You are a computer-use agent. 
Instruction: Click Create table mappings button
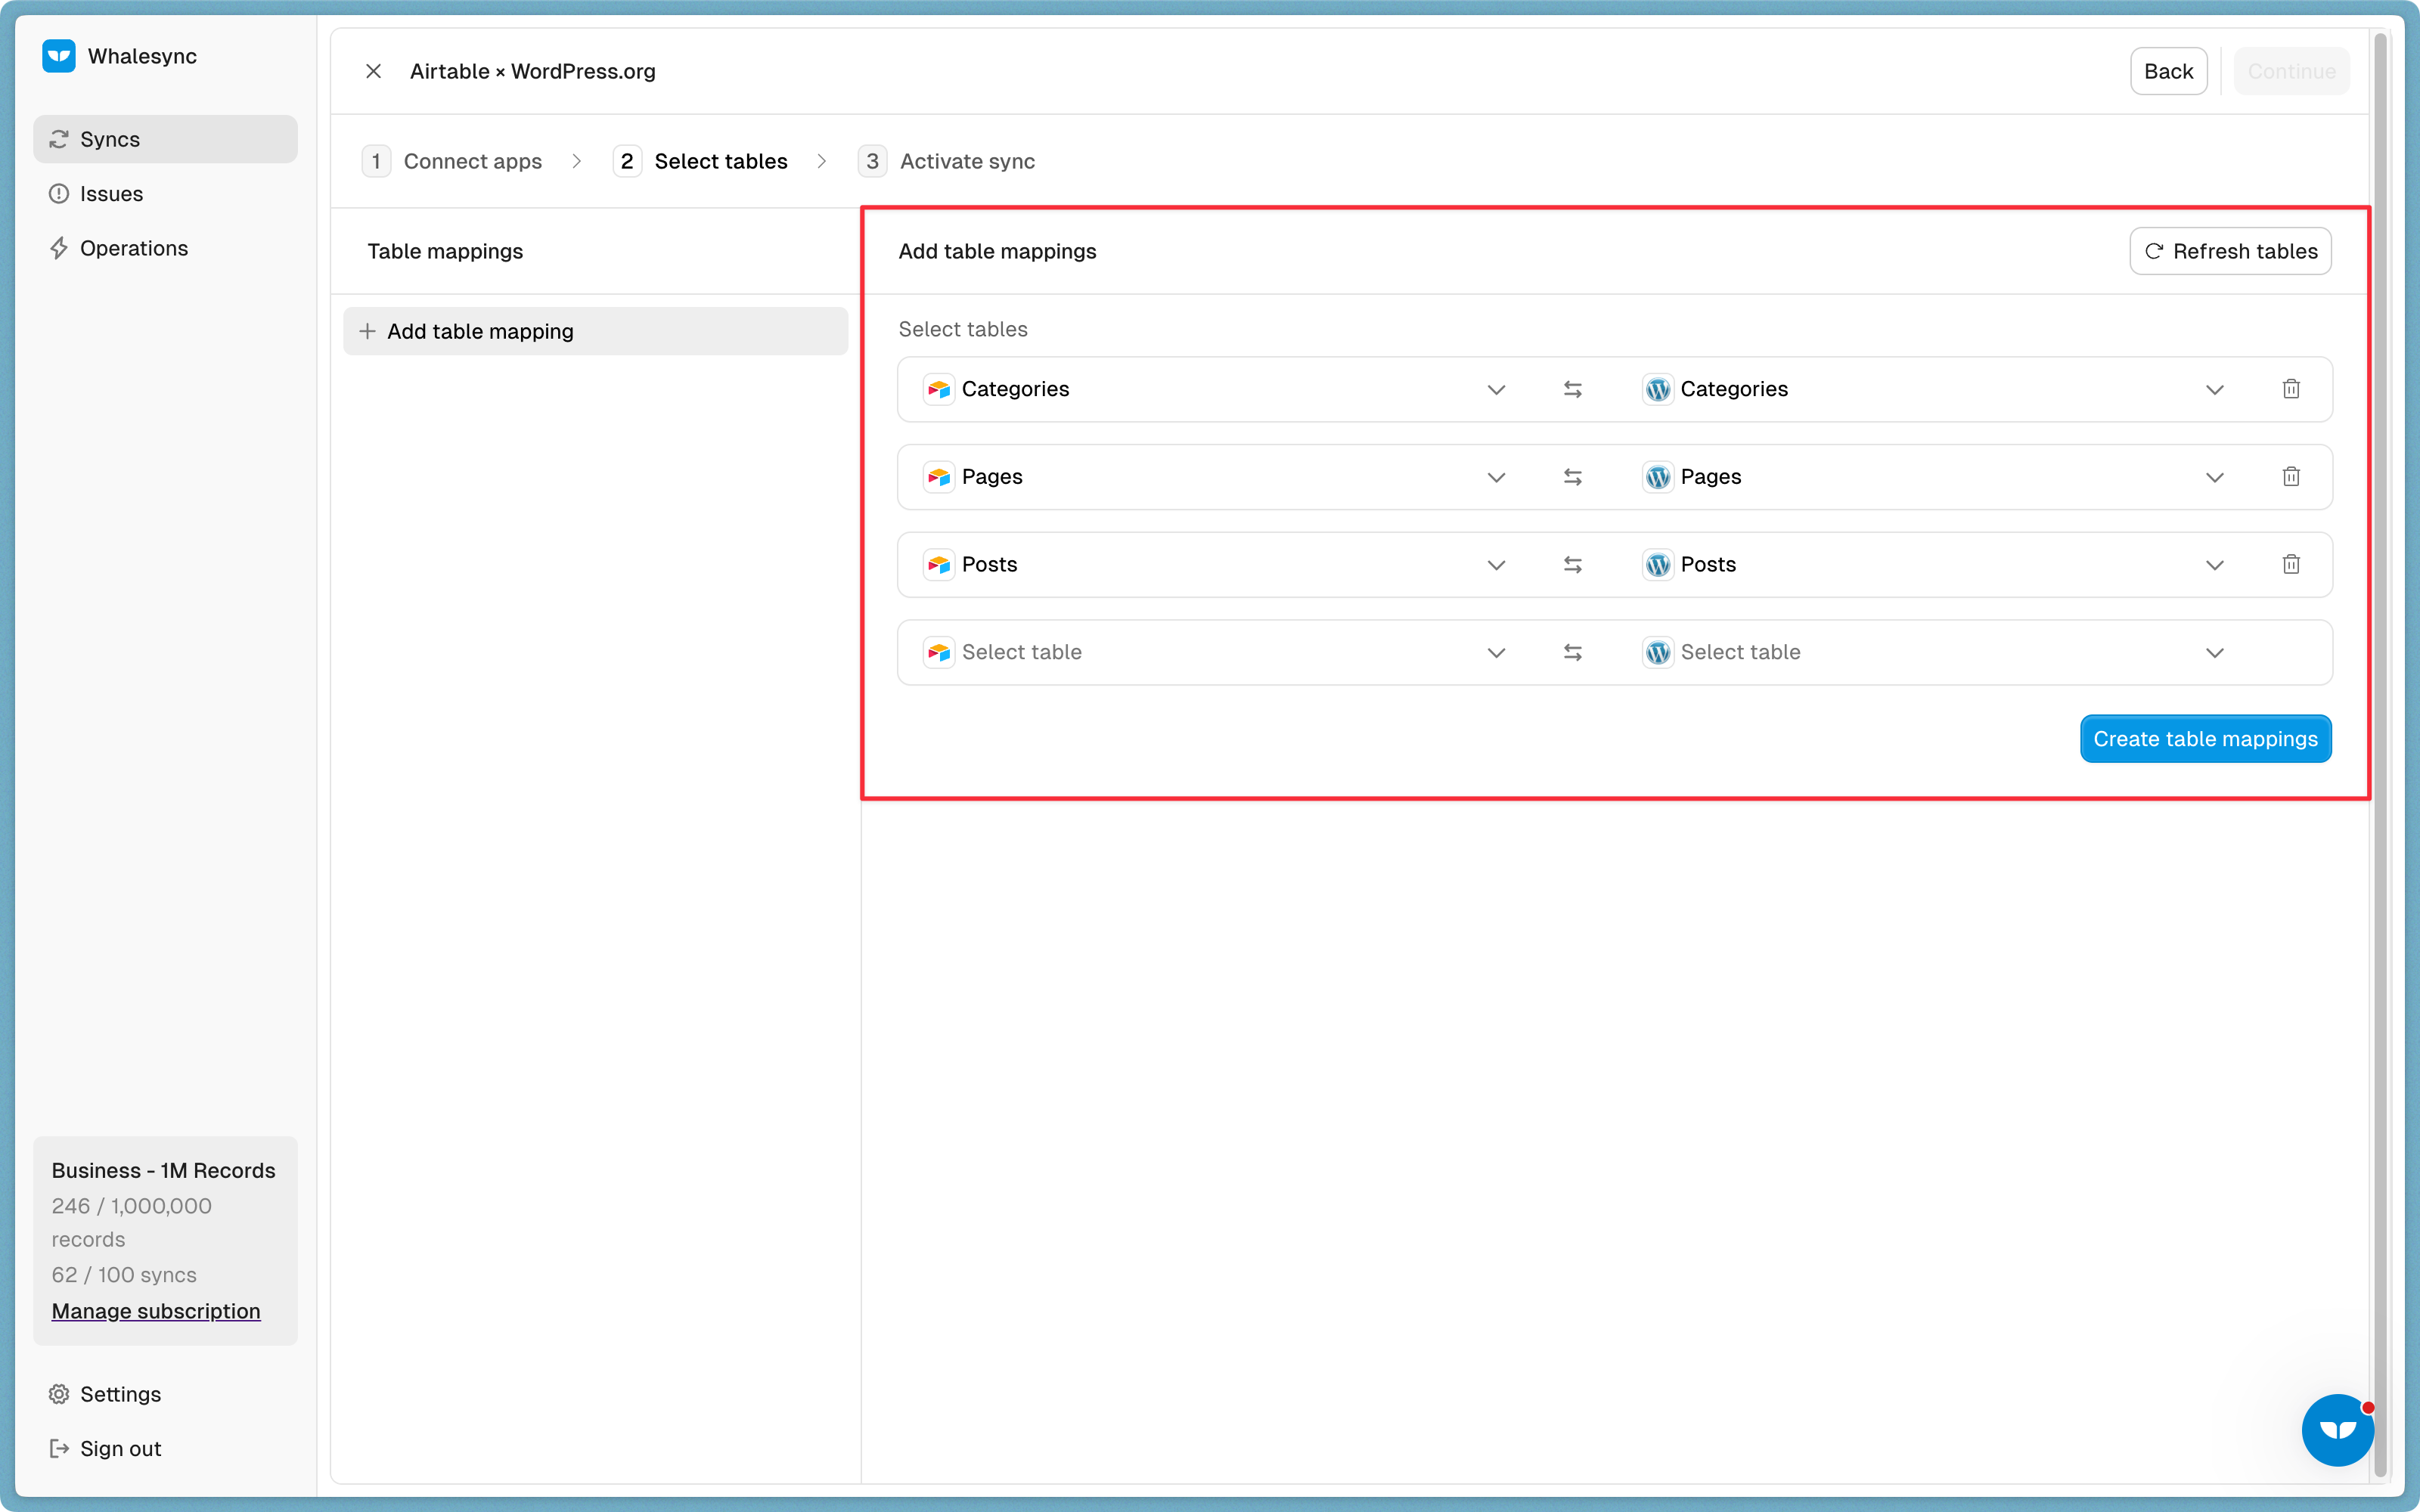point(2205,739)
